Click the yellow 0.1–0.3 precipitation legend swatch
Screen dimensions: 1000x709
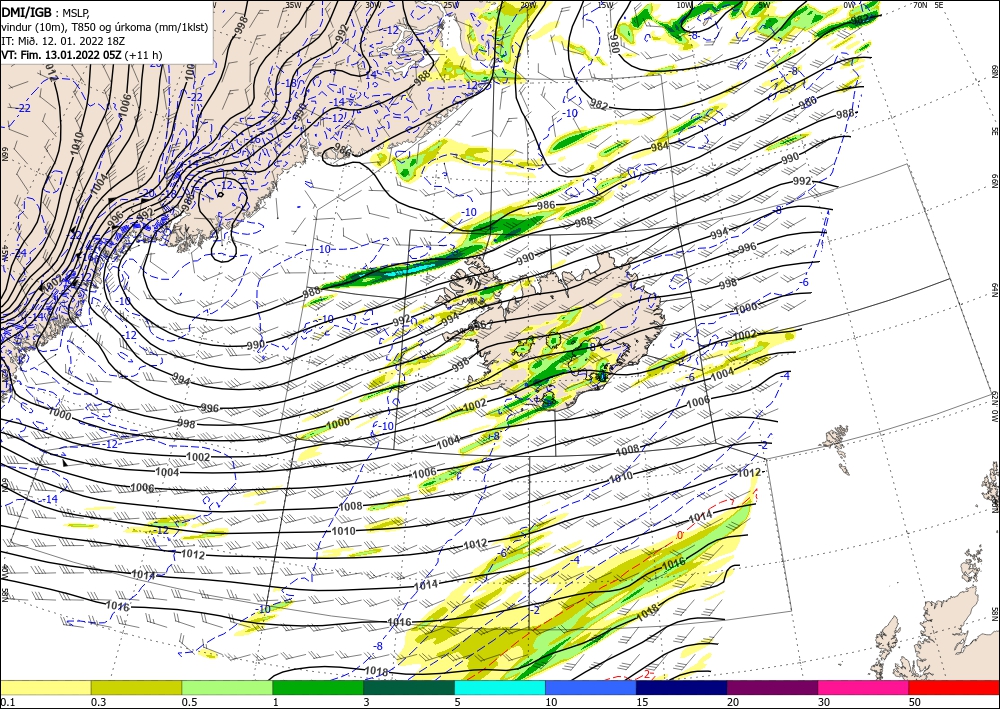[x=45, y=687]
